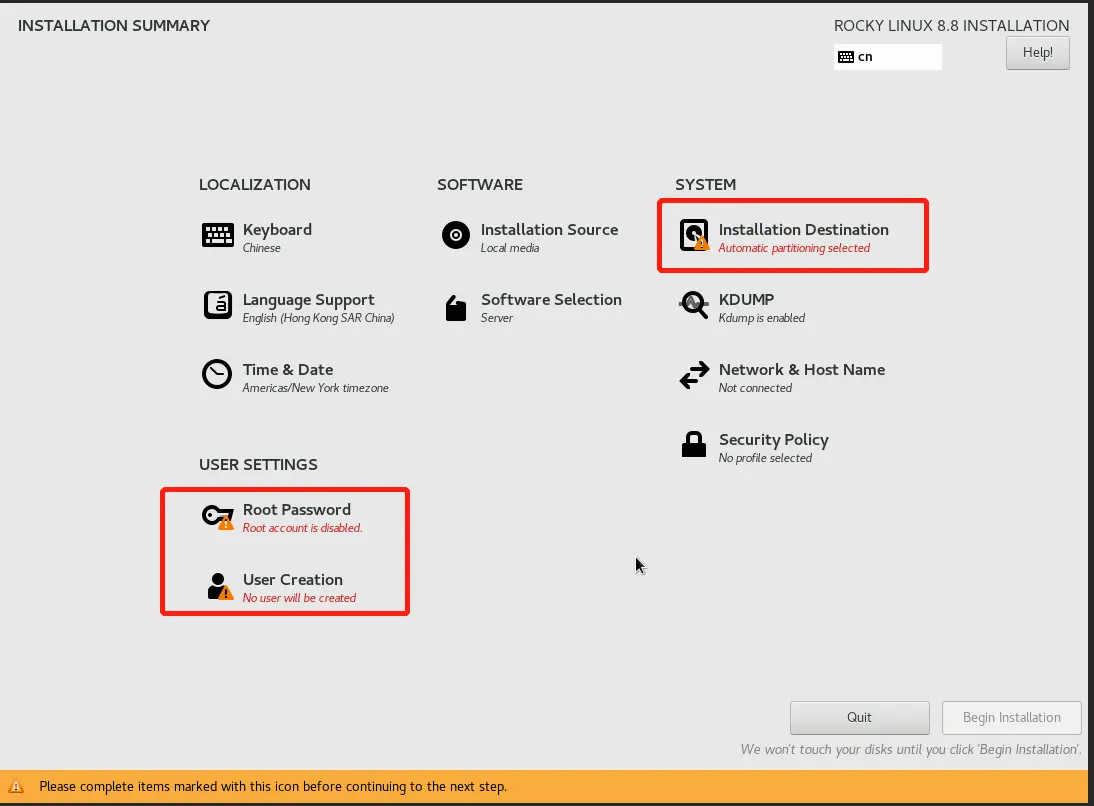Click 'Server' software selection text
The height and width of the screenshot is (806, 1094).
pos(497,318)
